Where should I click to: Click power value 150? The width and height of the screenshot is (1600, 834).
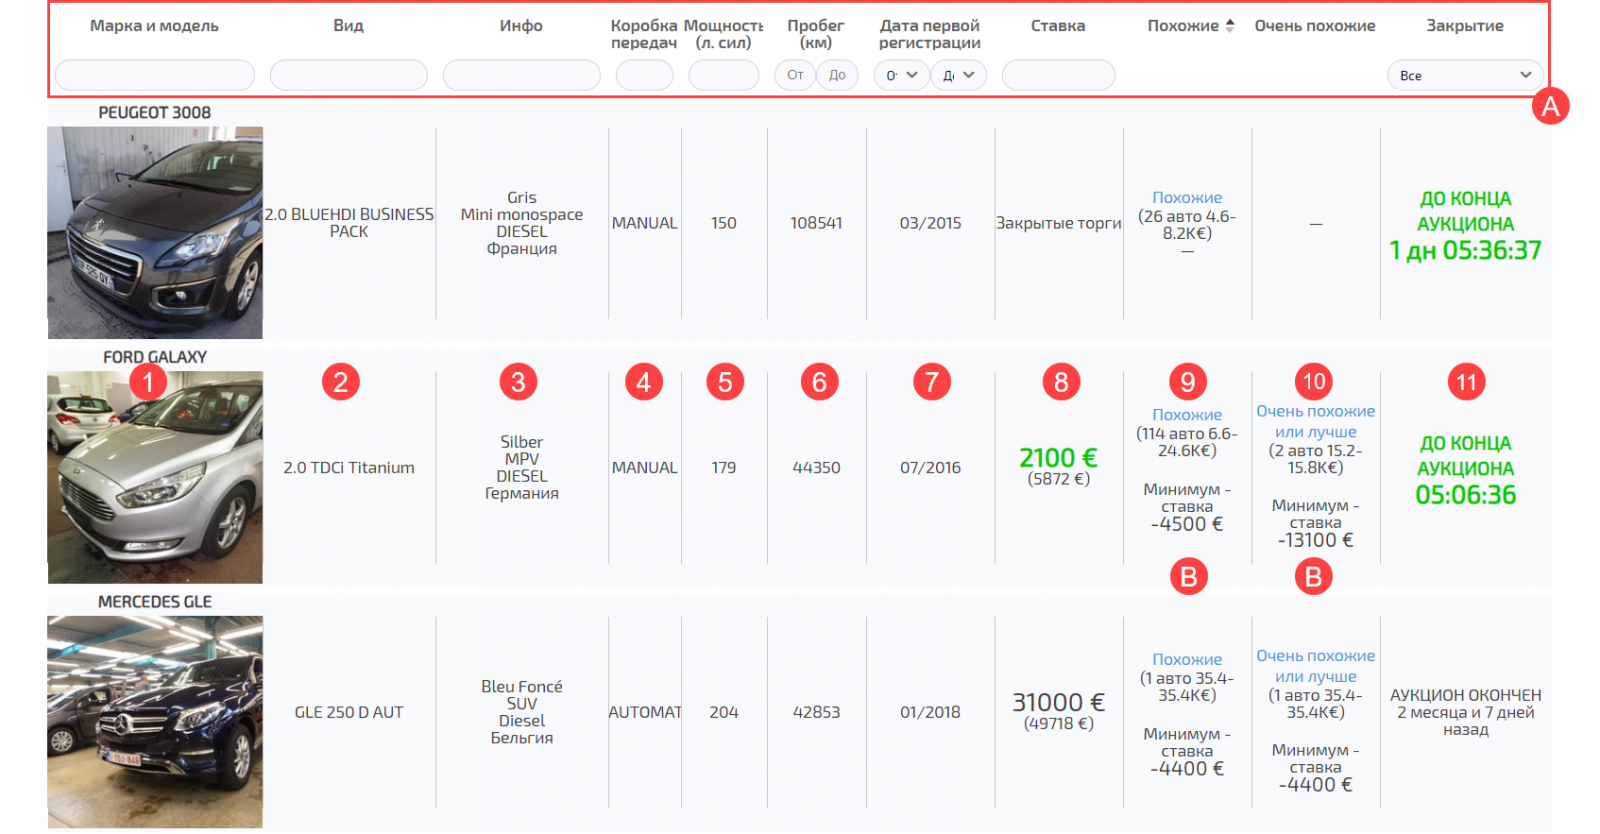[x=724, y=223]
